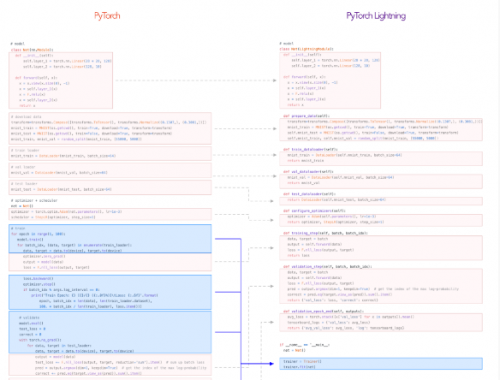Screen dimensions: 500x380
Task: Select the blue train loop code block
Action: pyautogui.click(x=110, y=239)
